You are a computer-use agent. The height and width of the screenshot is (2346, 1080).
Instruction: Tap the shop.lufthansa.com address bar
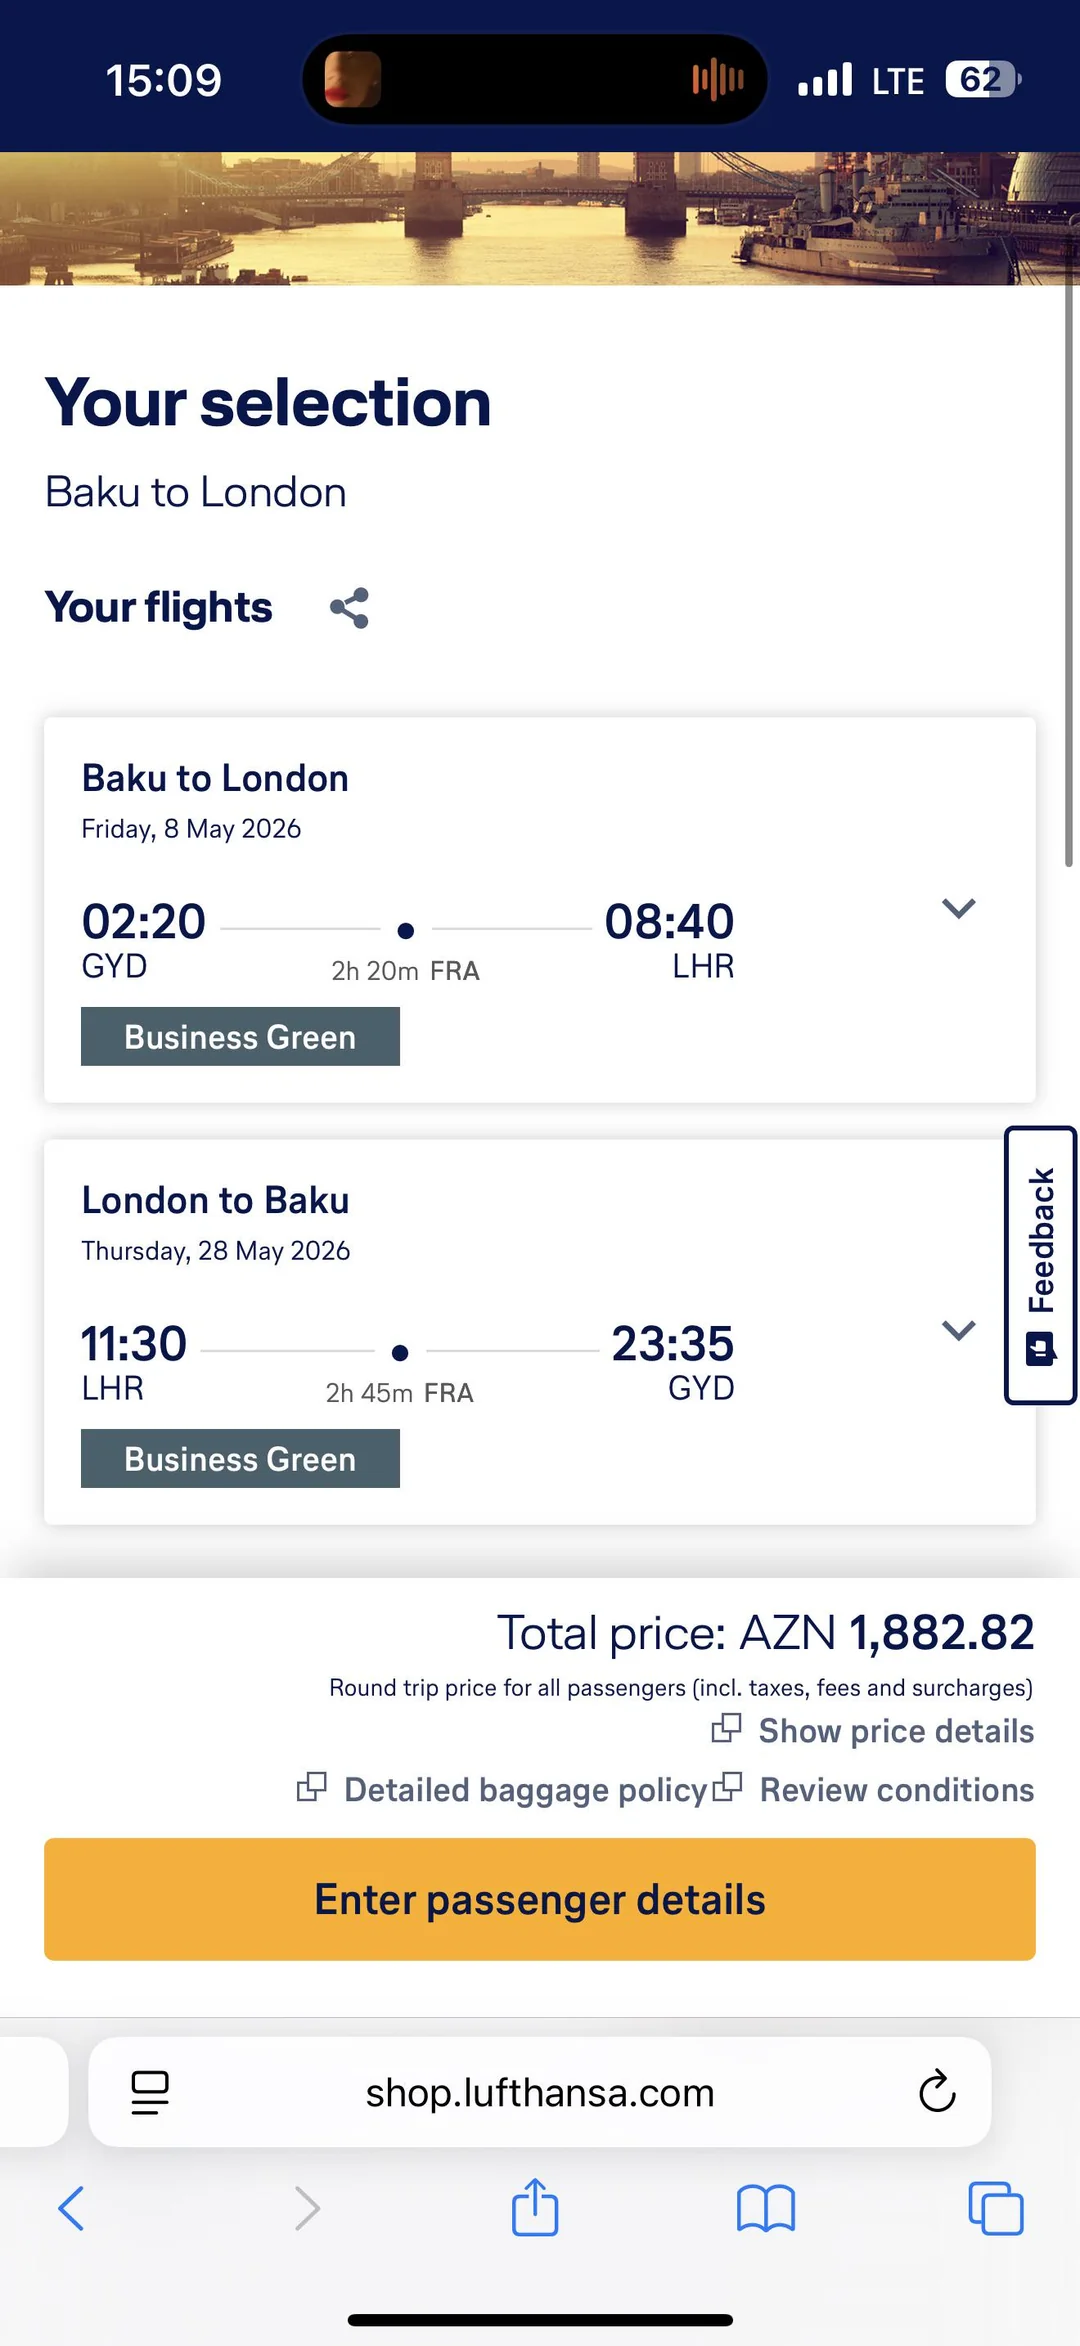coord(540,2092)
